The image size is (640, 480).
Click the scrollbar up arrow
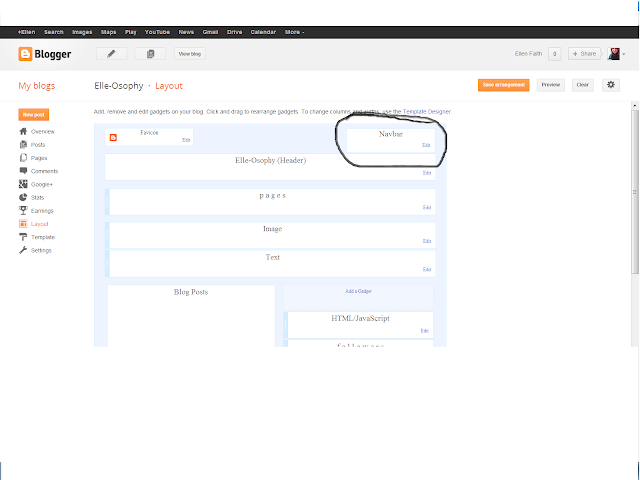635,105
